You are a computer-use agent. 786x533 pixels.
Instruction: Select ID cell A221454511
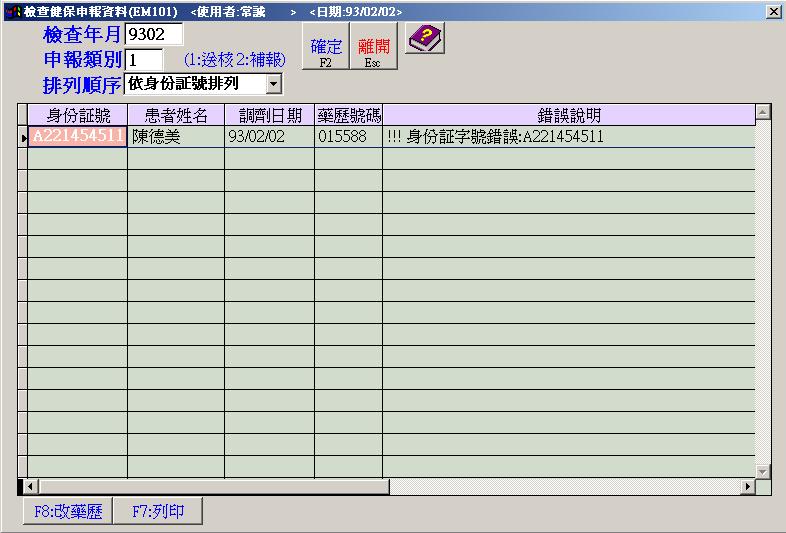tap(78, 137)
